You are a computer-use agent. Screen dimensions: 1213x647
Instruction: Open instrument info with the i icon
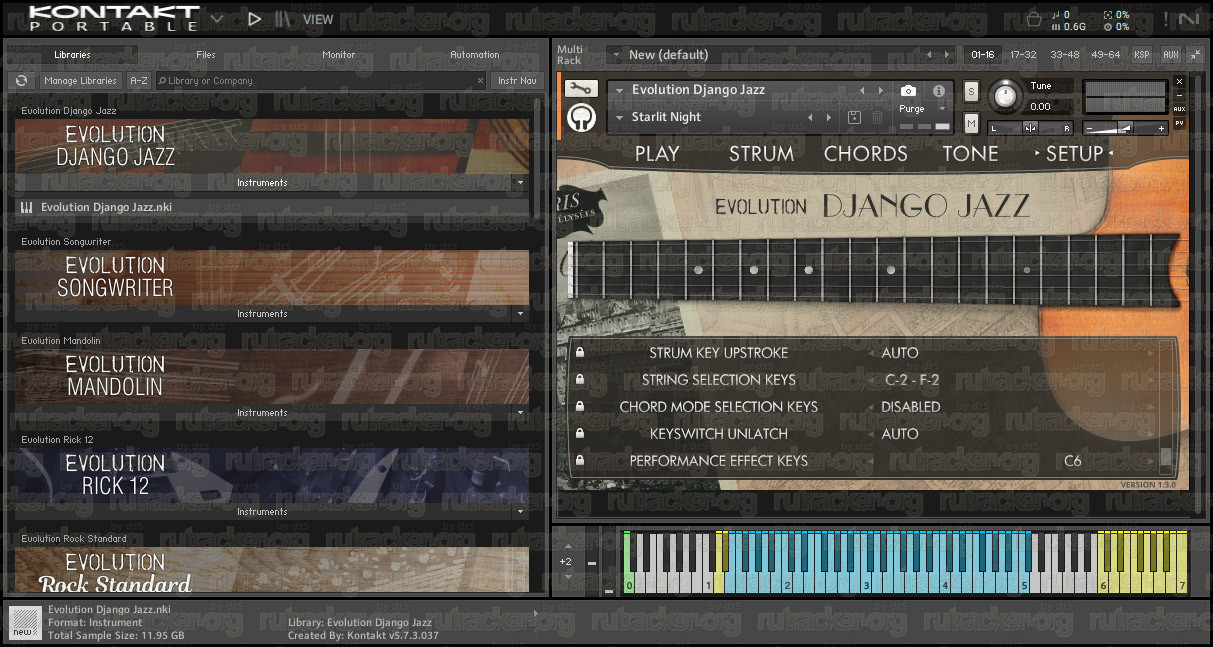(x=938, y=90)
